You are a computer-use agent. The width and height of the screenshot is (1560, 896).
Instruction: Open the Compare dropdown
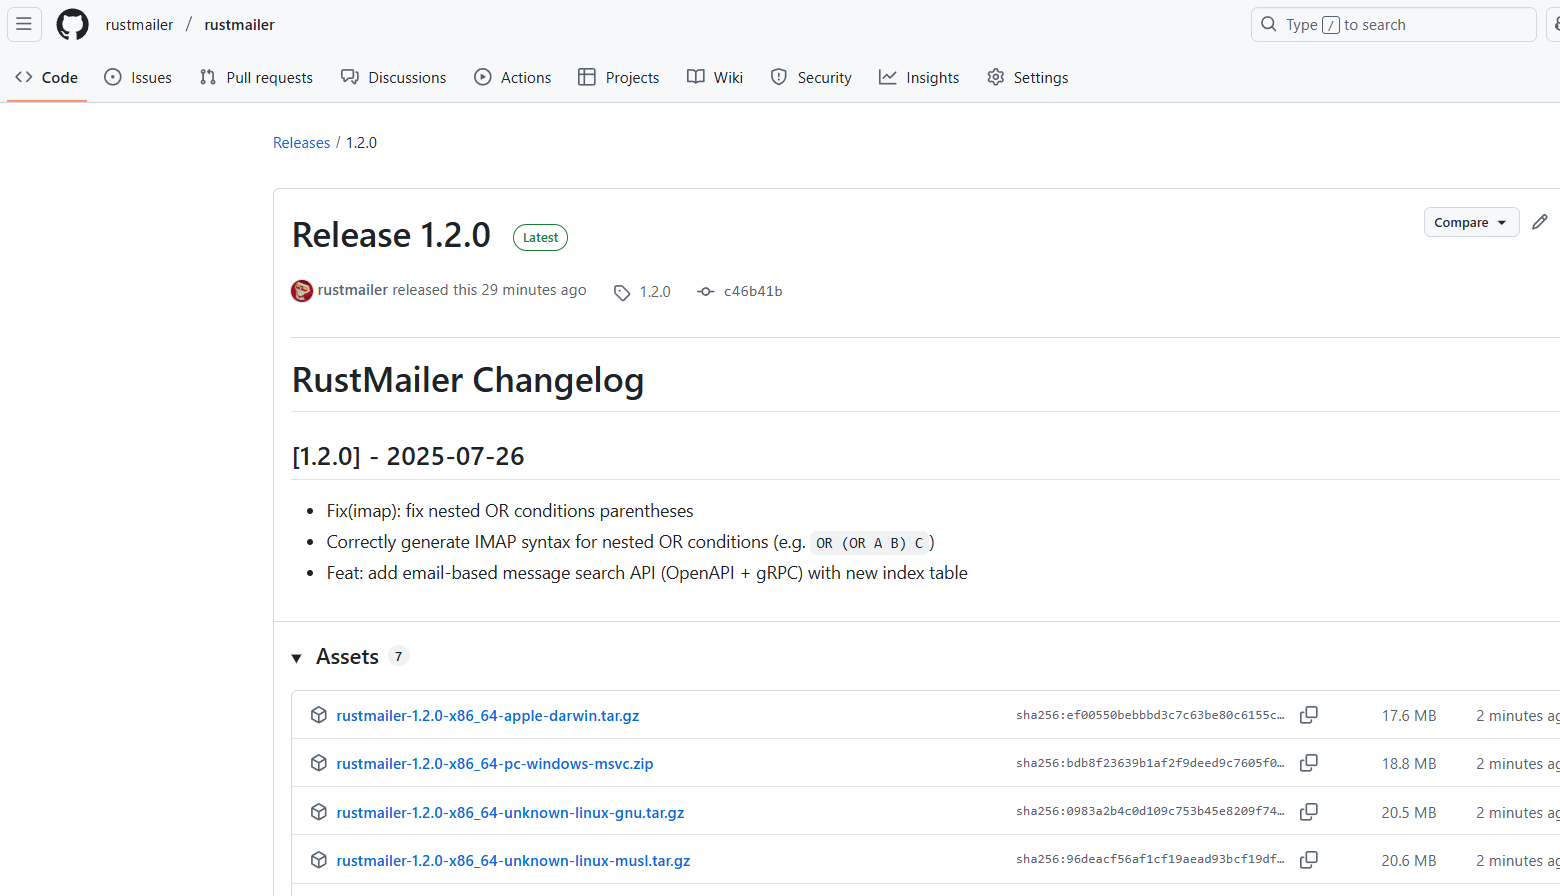pyautogui.click(x=1471, y=222)
